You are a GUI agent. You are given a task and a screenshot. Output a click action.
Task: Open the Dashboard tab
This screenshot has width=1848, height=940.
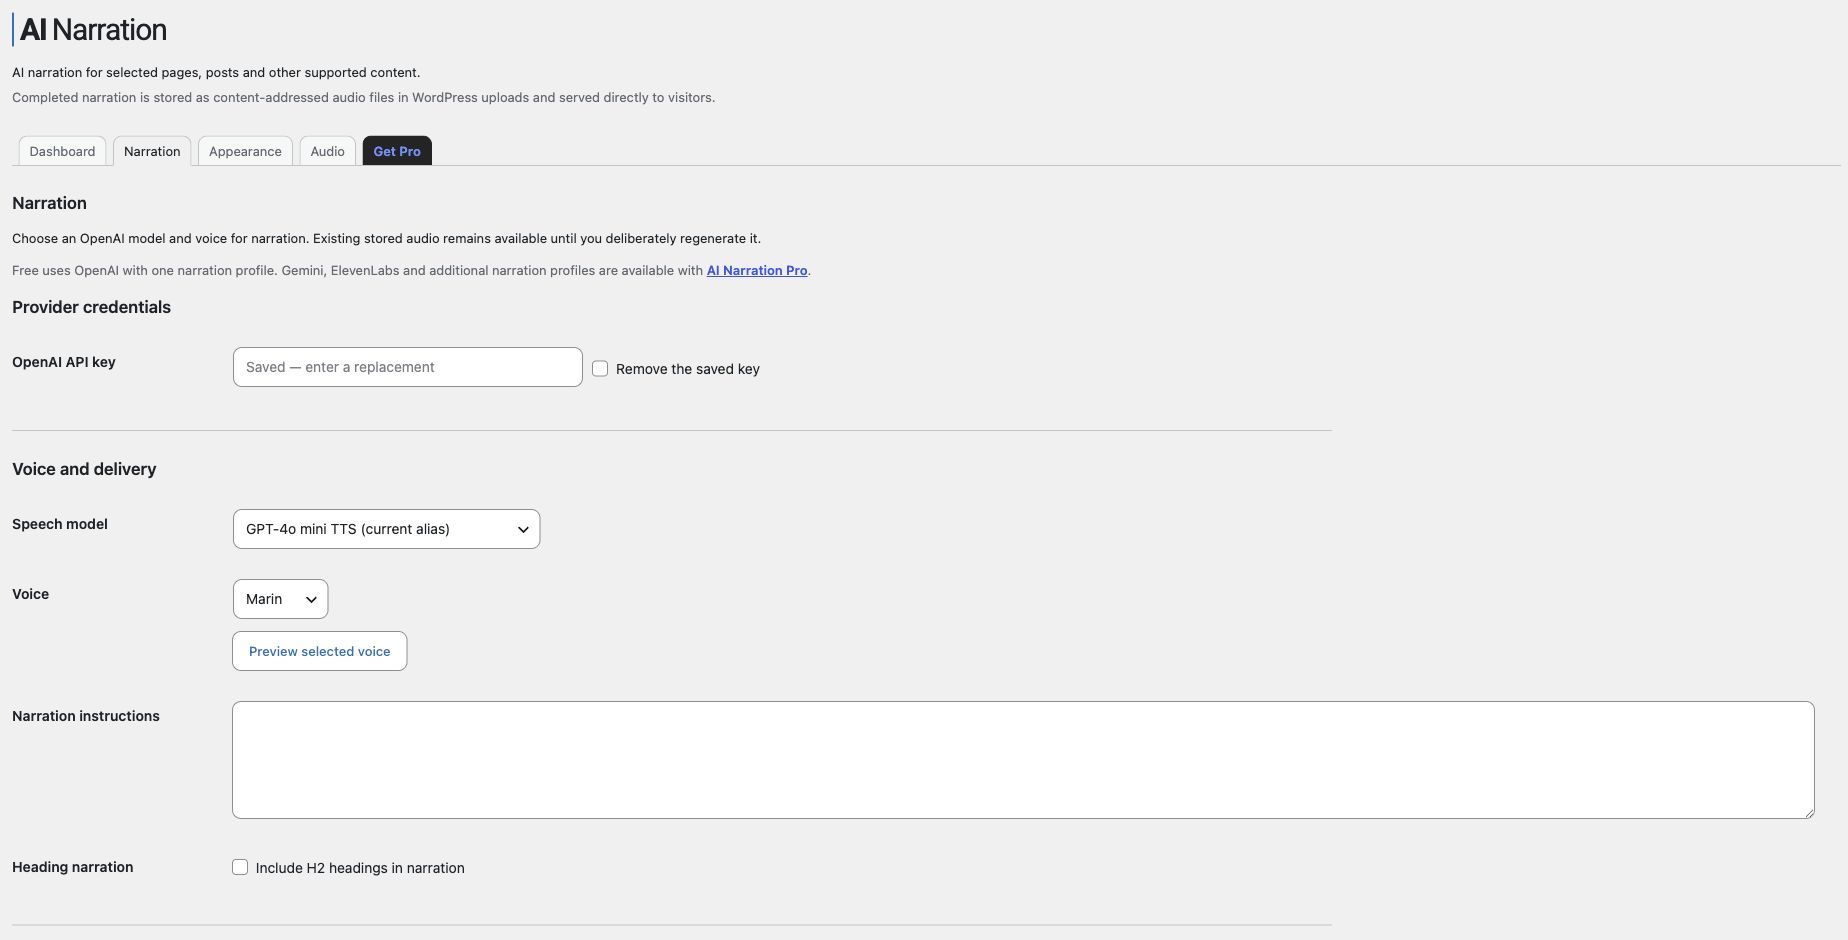pyautogui.click(x=62, y=151)
